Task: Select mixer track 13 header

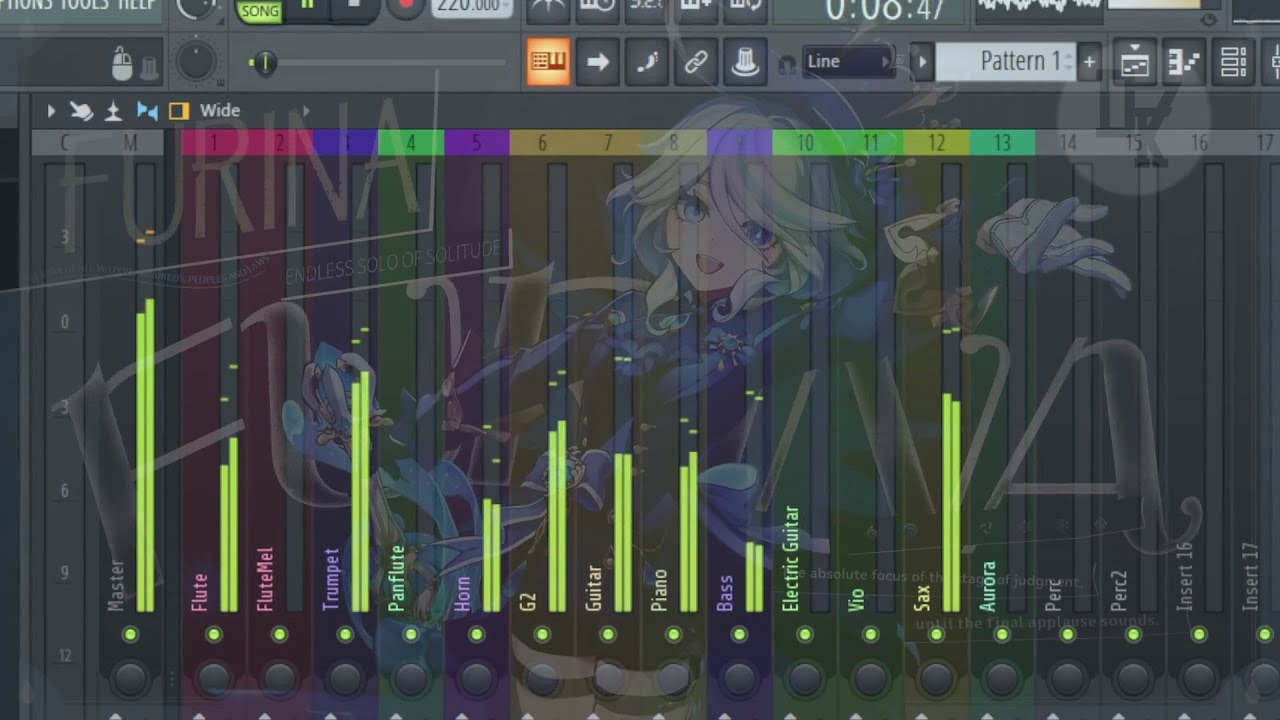Action: pos(1002,143)
